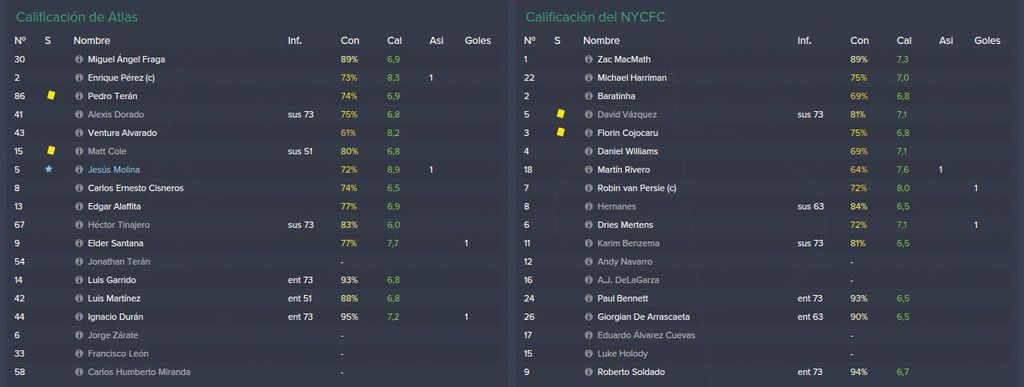Image resolution: width=1024 pixels, height=387 pixels.
Task: Sort Atlas table by Cal column
Action: point(394,40)
